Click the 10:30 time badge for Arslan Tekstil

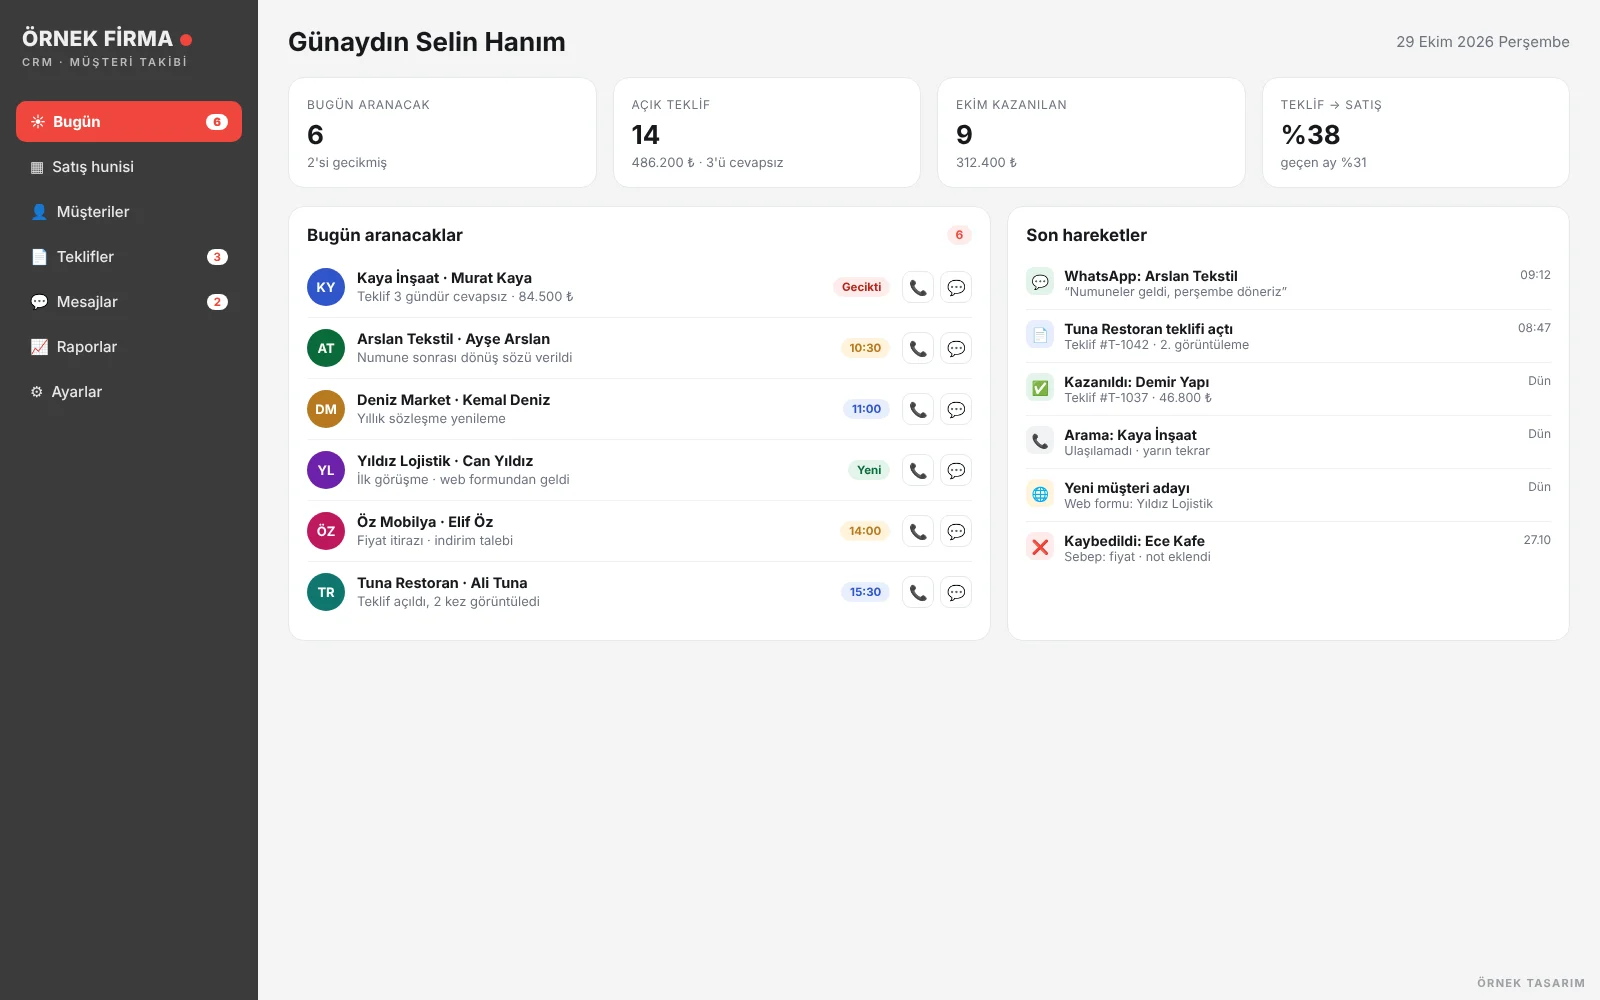click(865, 348)
